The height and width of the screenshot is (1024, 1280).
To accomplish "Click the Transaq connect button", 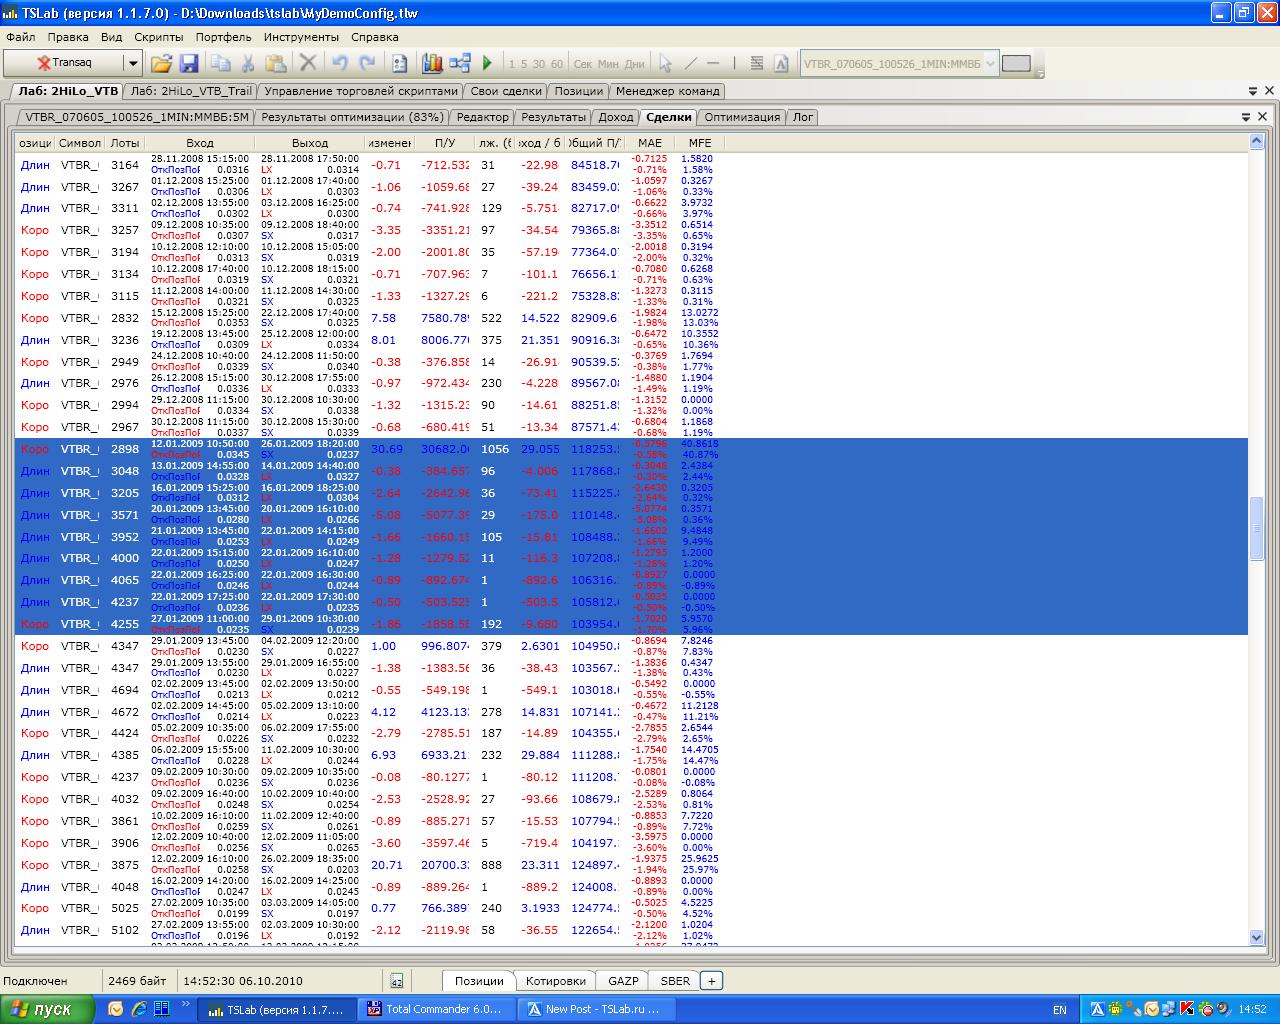I will [64, 63].
